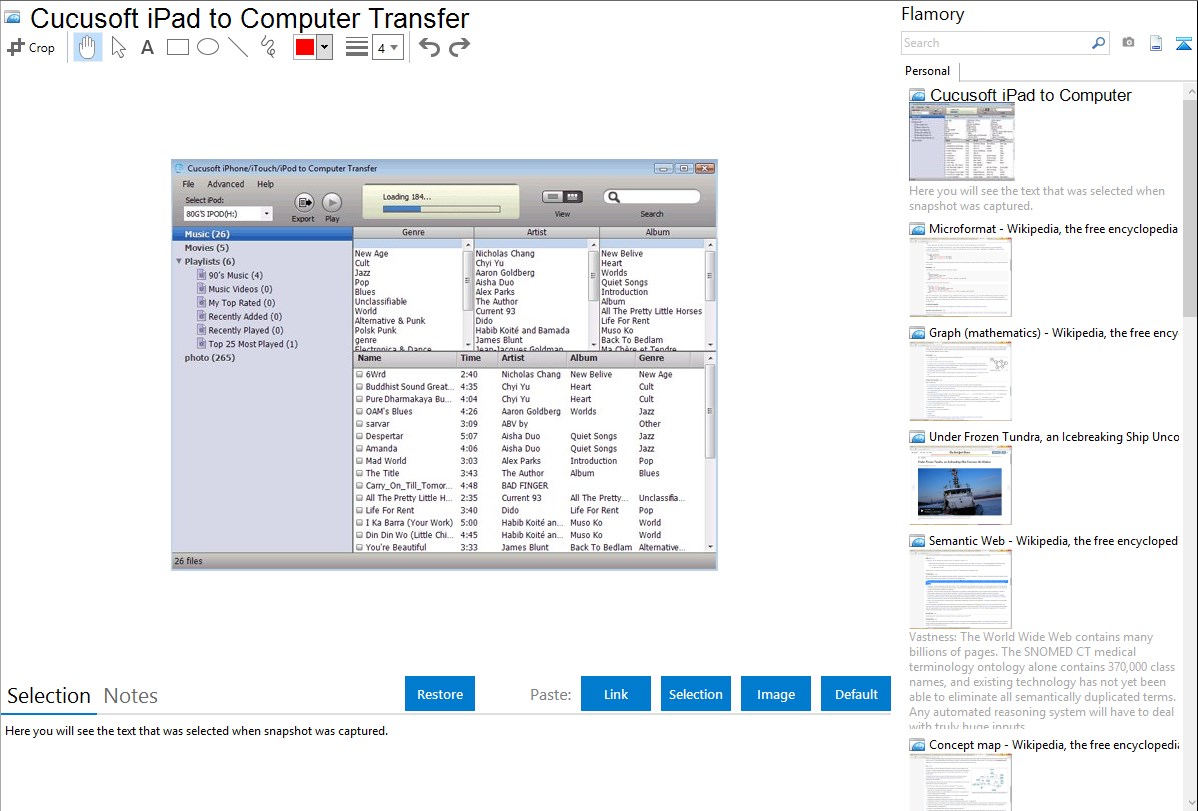Click the Play icon in Cucusoft window
This screenshot has width=1198, height=811.
click(332, 202)
